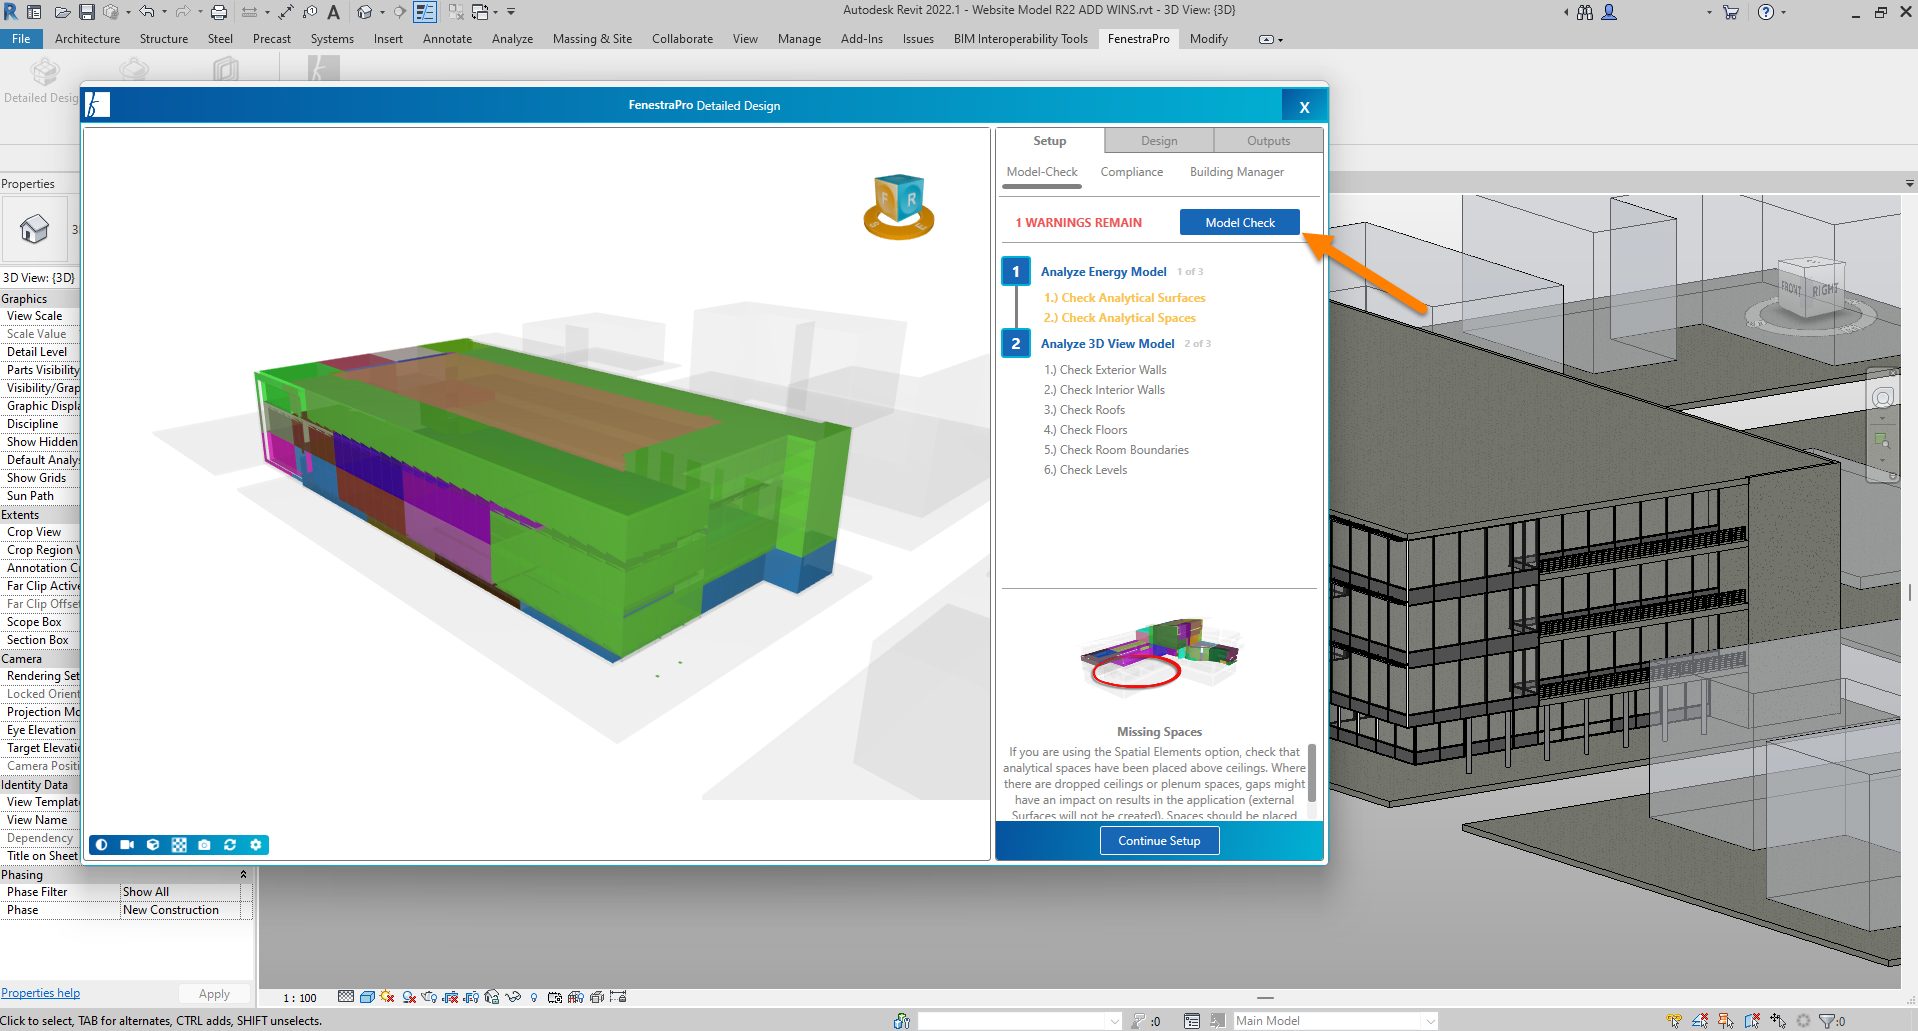Select Check Analytical Spaces step
Viewport: 1918px width, 1031px height.
tap(1119, 318)
